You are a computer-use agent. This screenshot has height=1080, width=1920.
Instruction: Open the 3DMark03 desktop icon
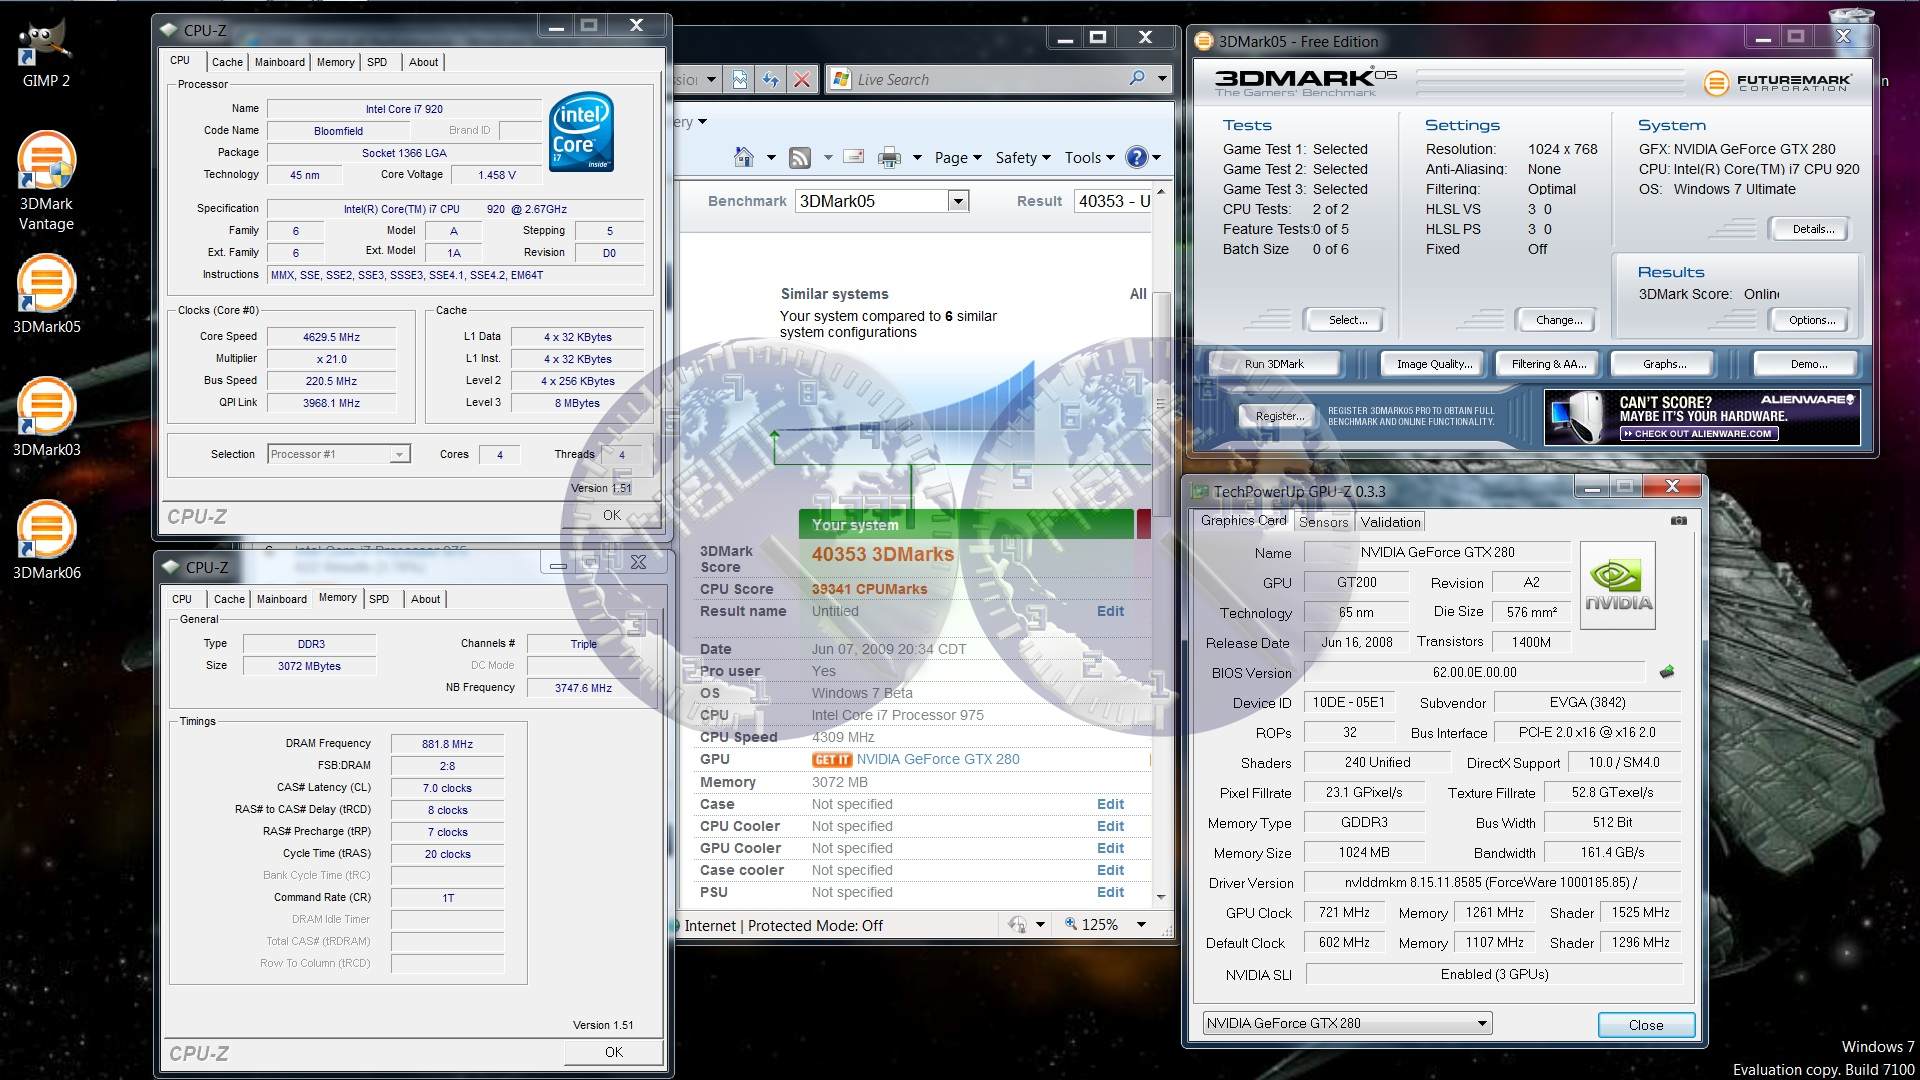click(x=46, y=417)
